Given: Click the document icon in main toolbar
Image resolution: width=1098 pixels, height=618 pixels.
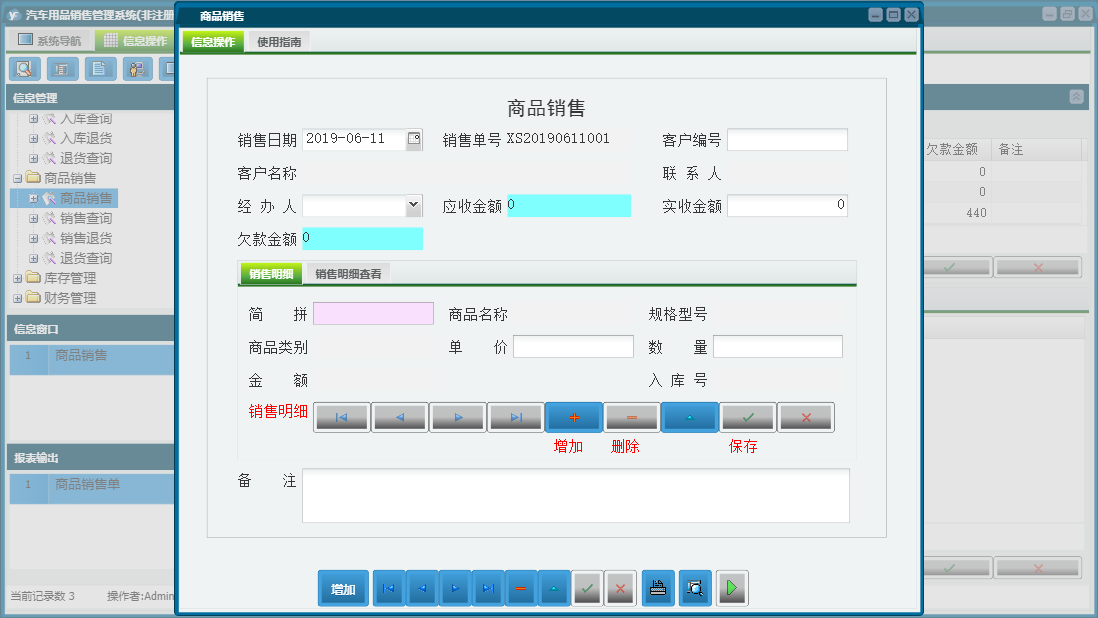Looking at the screenshot, I should click(x=100, y=69).
